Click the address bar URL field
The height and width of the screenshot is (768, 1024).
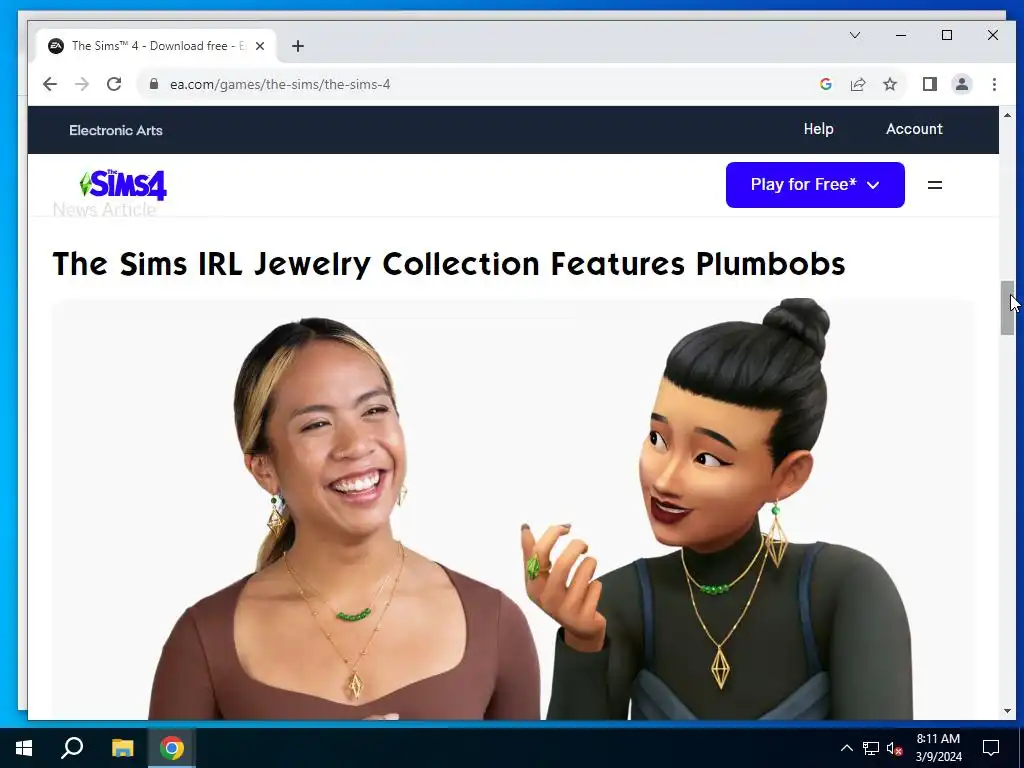pos(483,84)
